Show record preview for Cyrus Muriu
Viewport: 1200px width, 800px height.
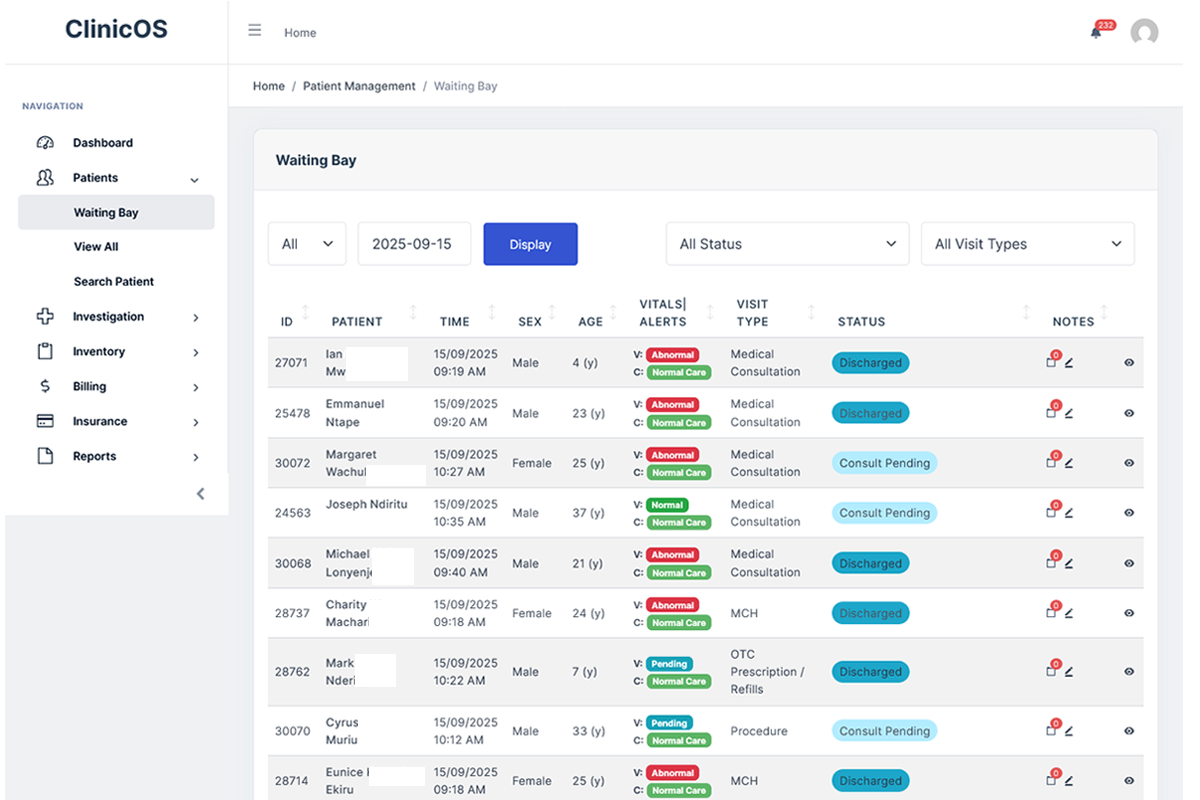pyautogui.click(x=1129, y=731)
